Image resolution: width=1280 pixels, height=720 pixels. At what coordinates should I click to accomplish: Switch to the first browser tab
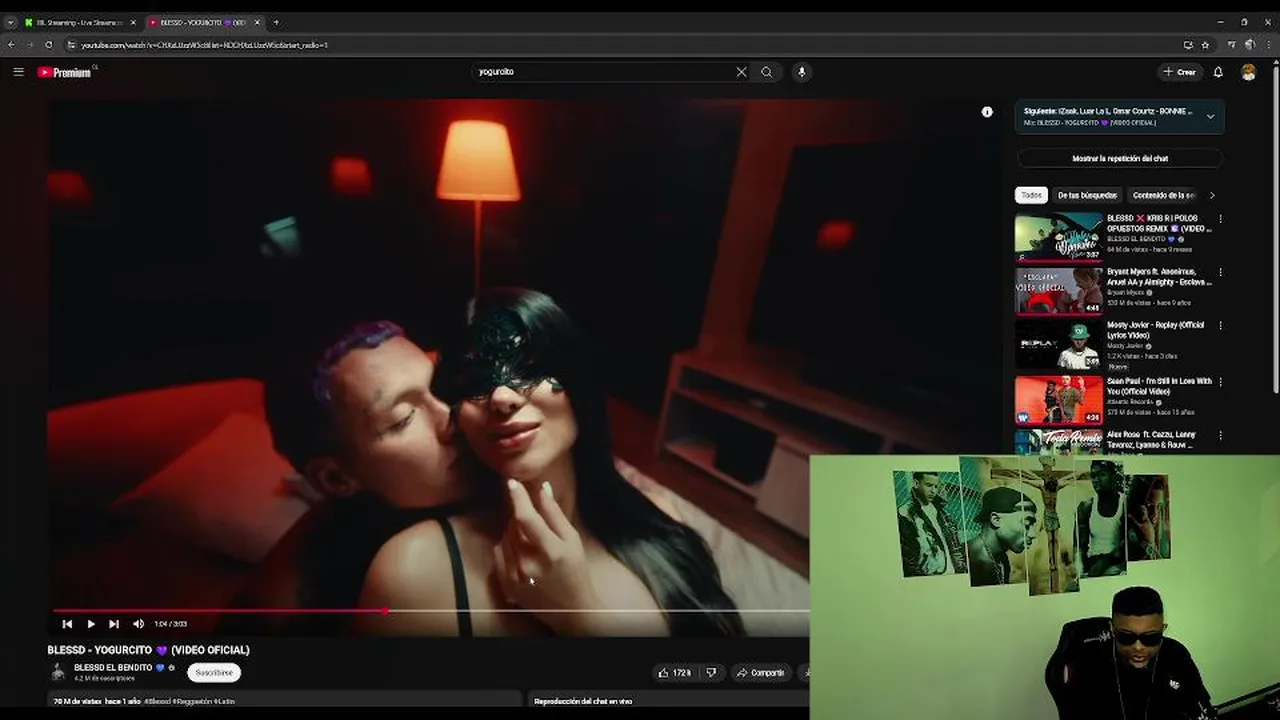pyautogui.click(x=78, y=22)
